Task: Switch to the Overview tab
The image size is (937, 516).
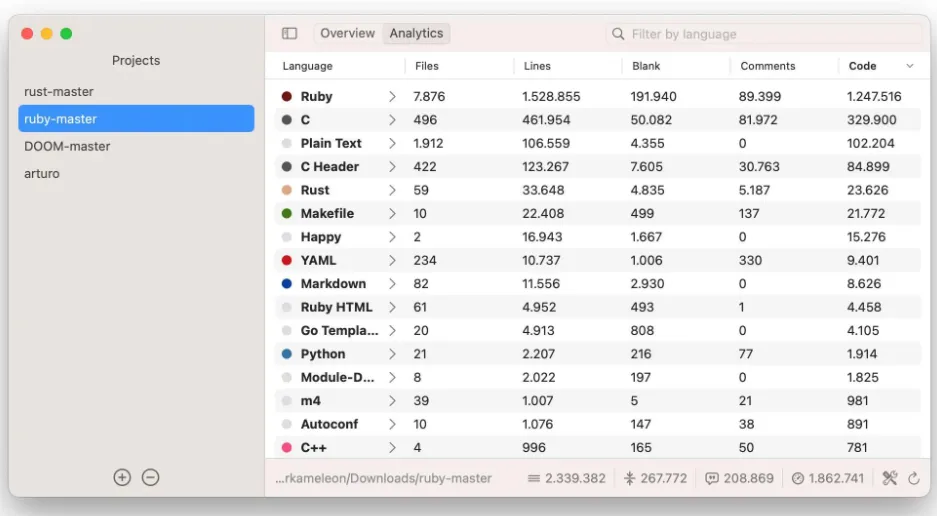Action: pyautogui.click(x=347, y=33)
